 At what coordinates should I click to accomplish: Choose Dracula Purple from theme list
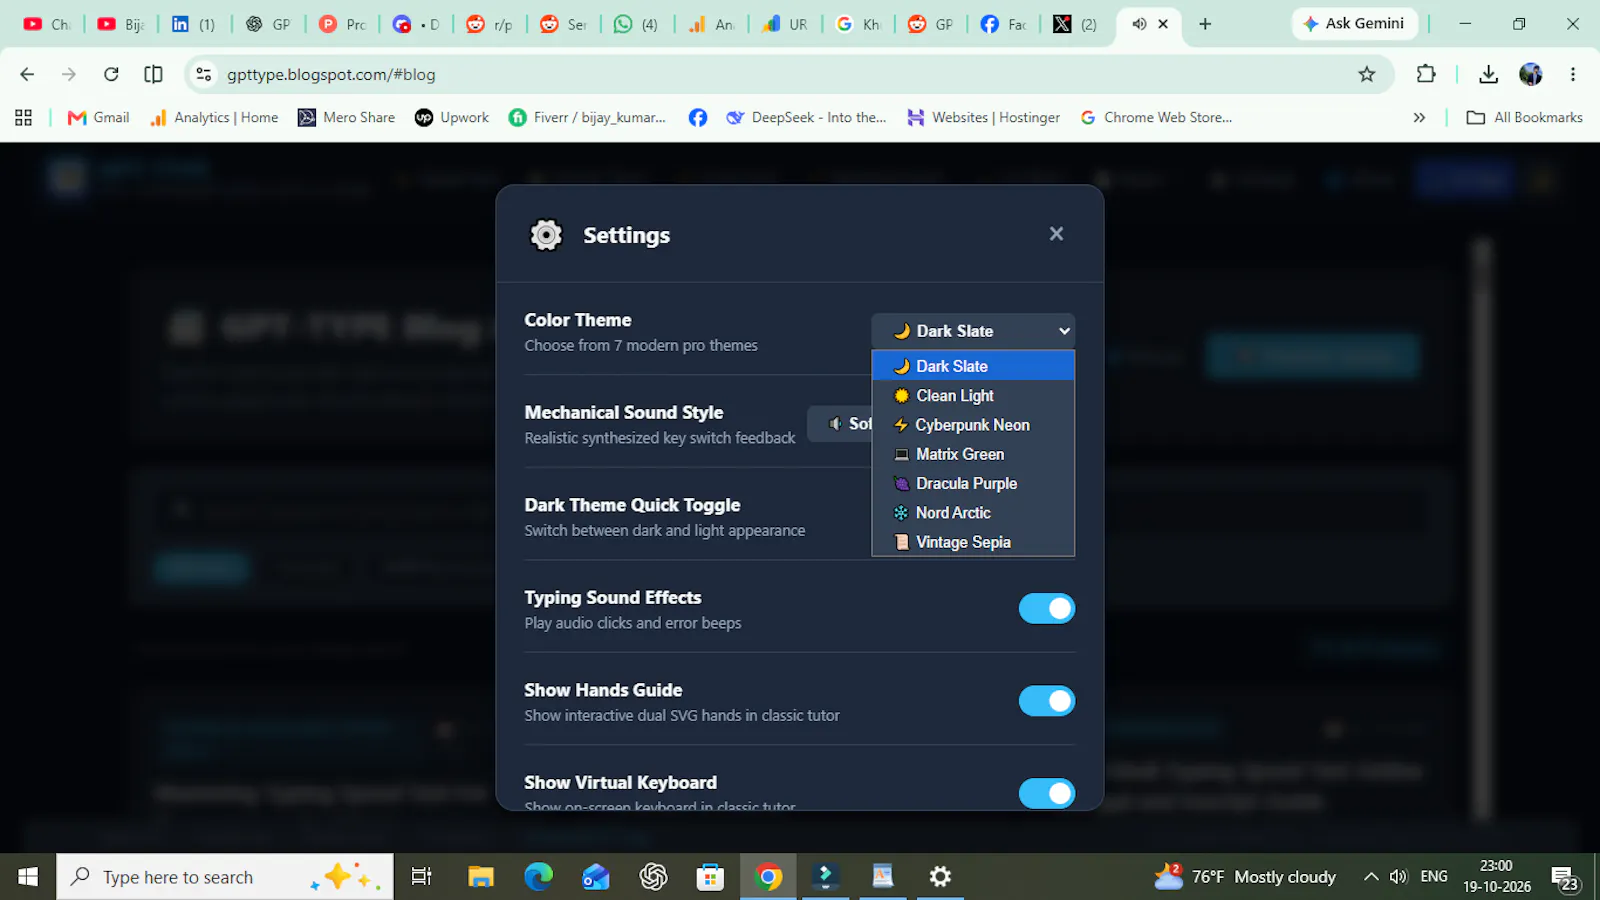973,483
